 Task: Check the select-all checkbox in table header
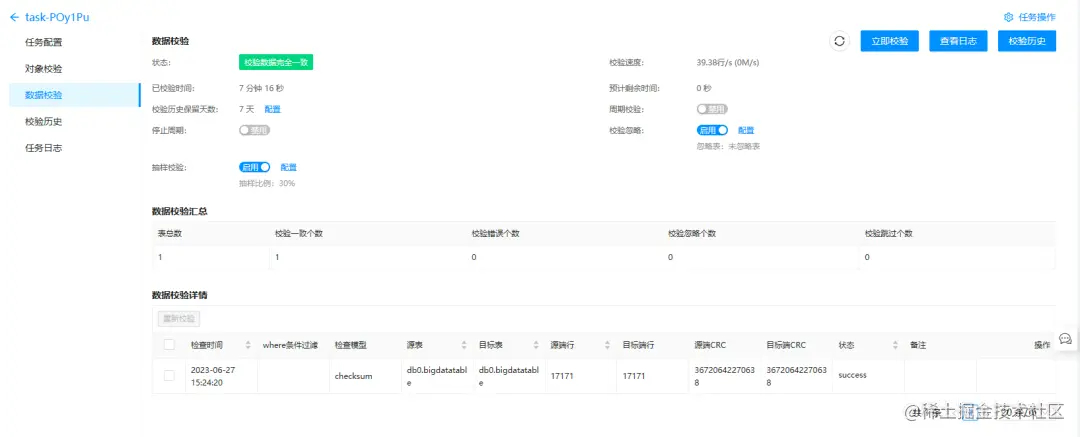169,345
